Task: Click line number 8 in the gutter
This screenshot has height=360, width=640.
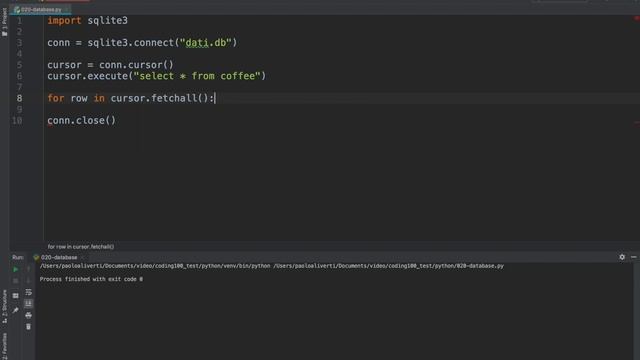Action: pyautogui.click(x=19, y=98)
